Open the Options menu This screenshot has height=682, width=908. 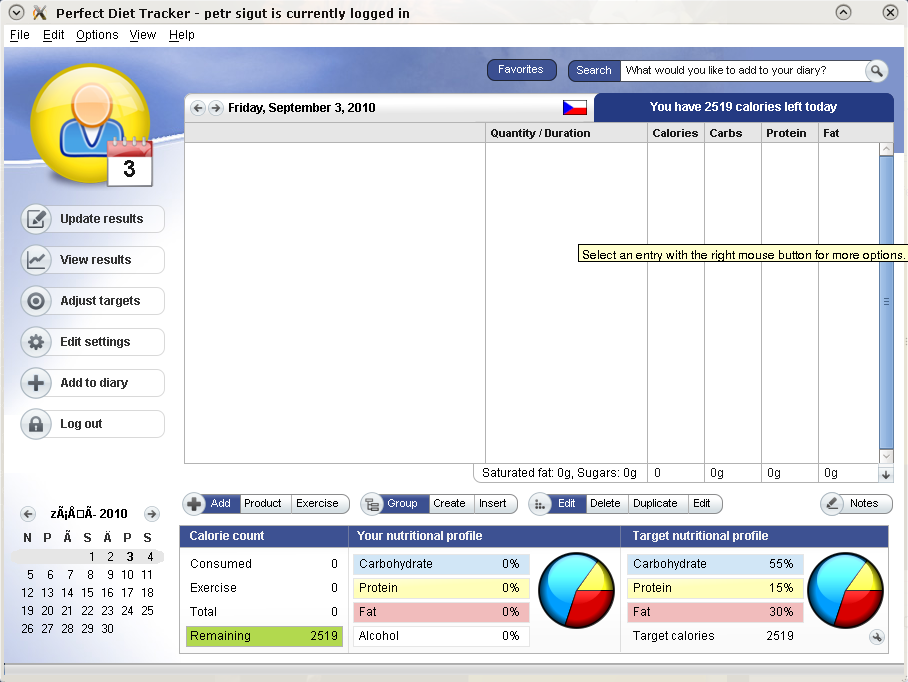click(x=97, y=35)
